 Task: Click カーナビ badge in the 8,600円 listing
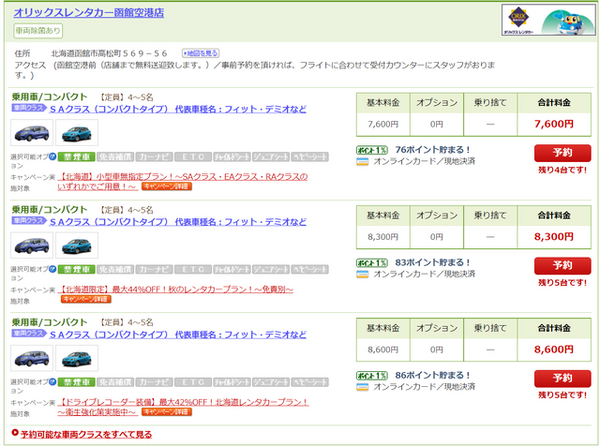pyautogui.click(x=154, y=382)
